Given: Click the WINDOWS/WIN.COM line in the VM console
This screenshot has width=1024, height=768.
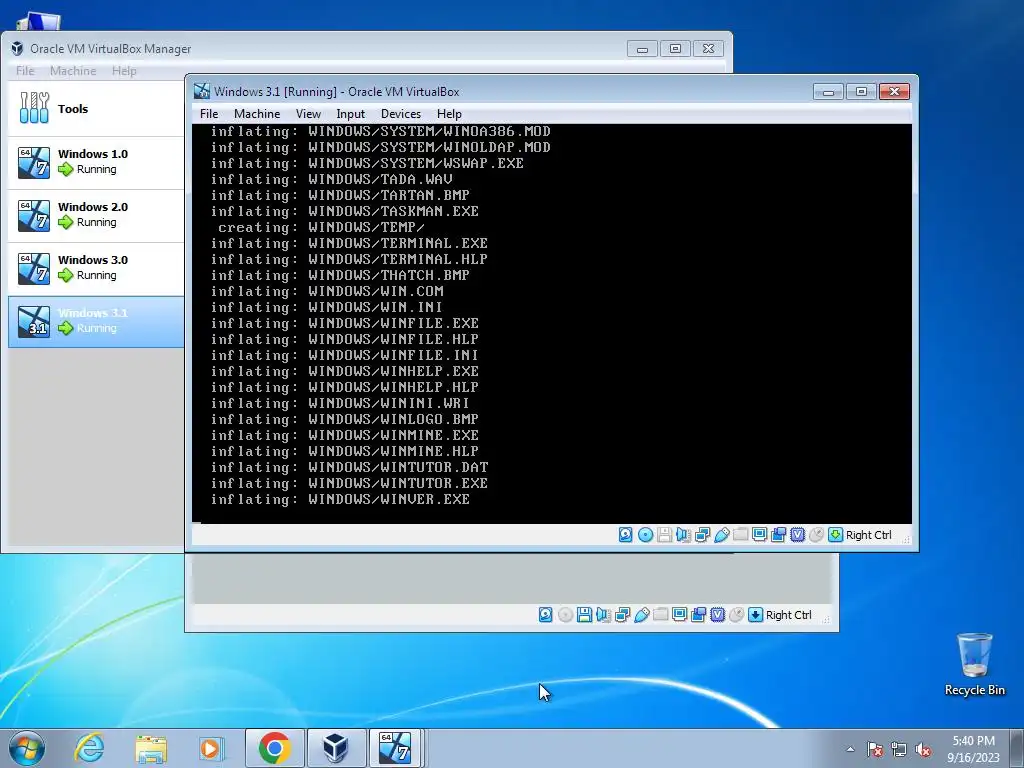Looking at the screenshot, I should 327,291.
